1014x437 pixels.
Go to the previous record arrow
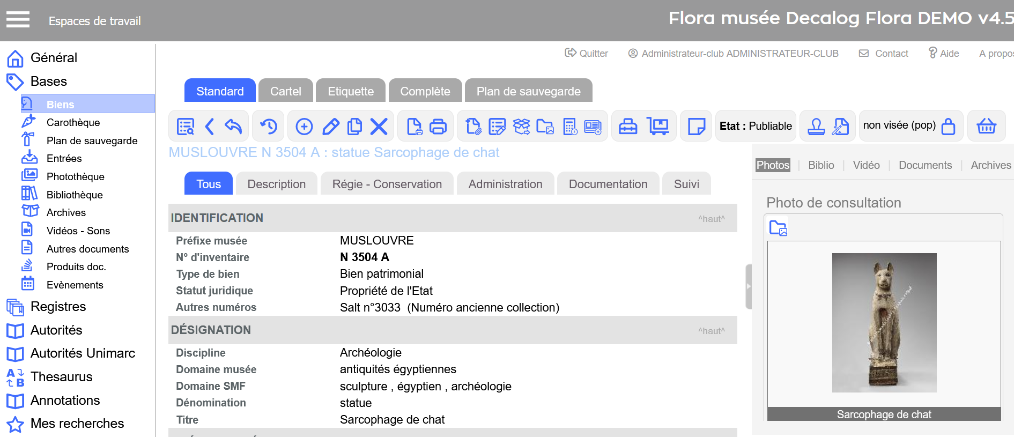210,126
